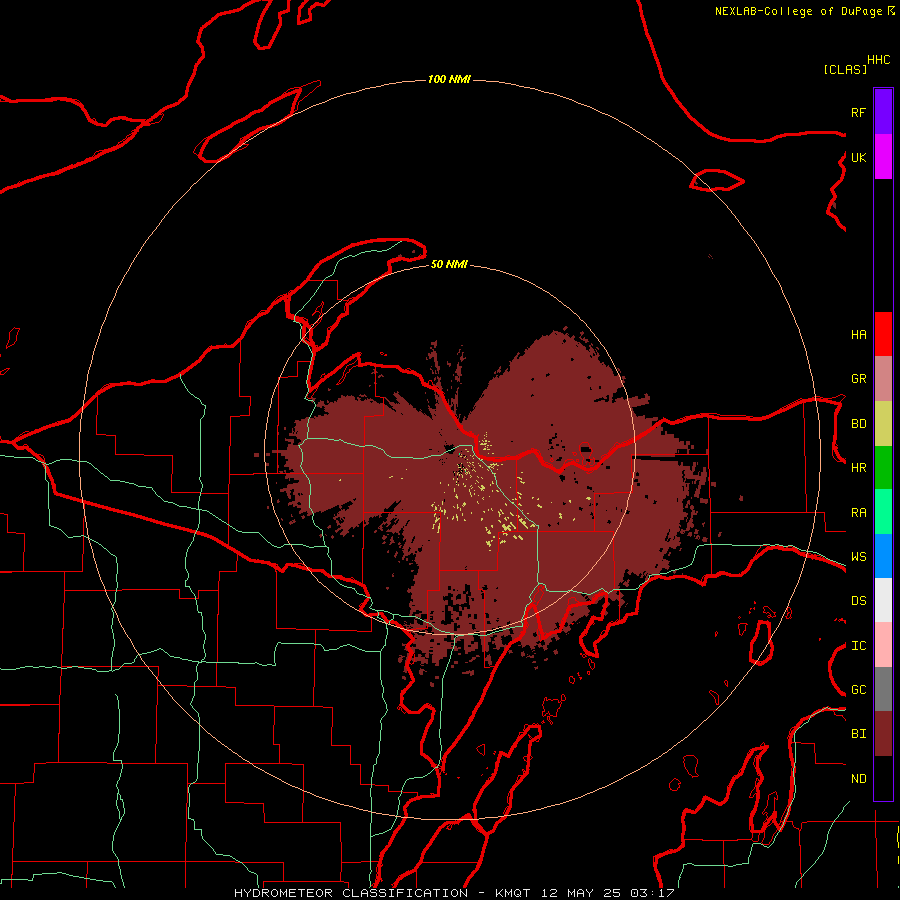
Task: Click the DS legend label
Action: click(859, 601)
